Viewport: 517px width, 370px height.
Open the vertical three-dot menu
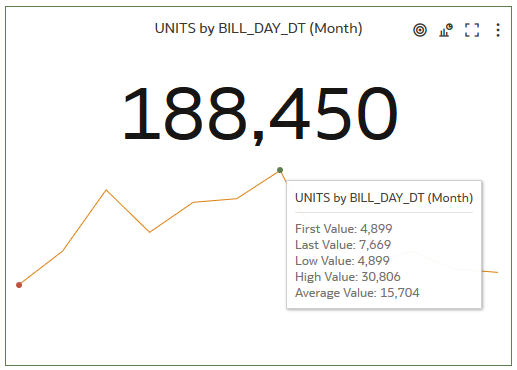(x=498, y=30)
